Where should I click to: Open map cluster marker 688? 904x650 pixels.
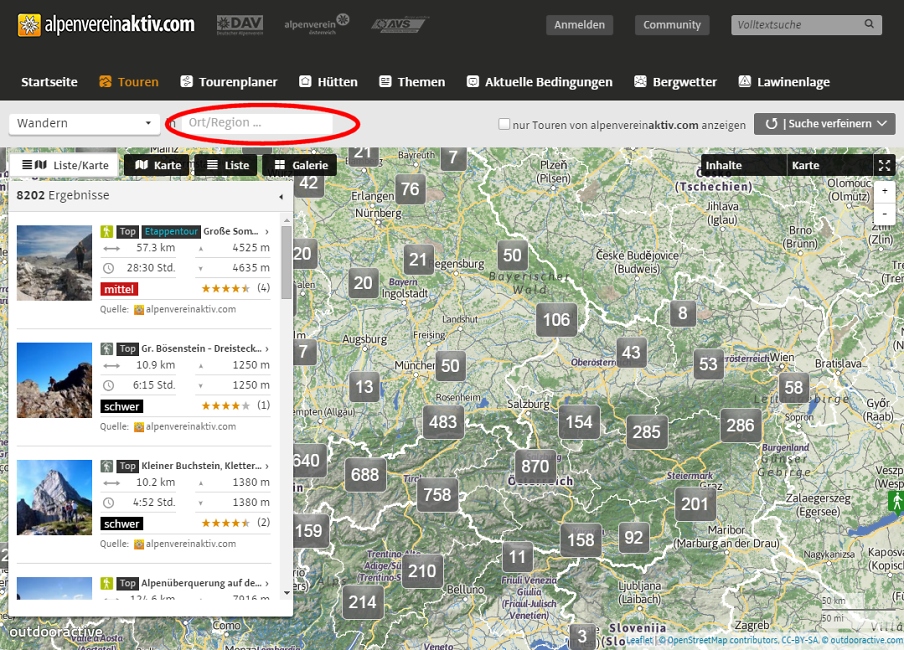[365, 475]
